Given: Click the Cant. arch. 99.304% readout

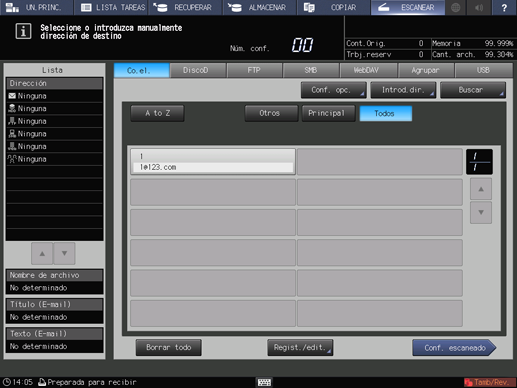Looking at the screenshot, I should 473,54.
